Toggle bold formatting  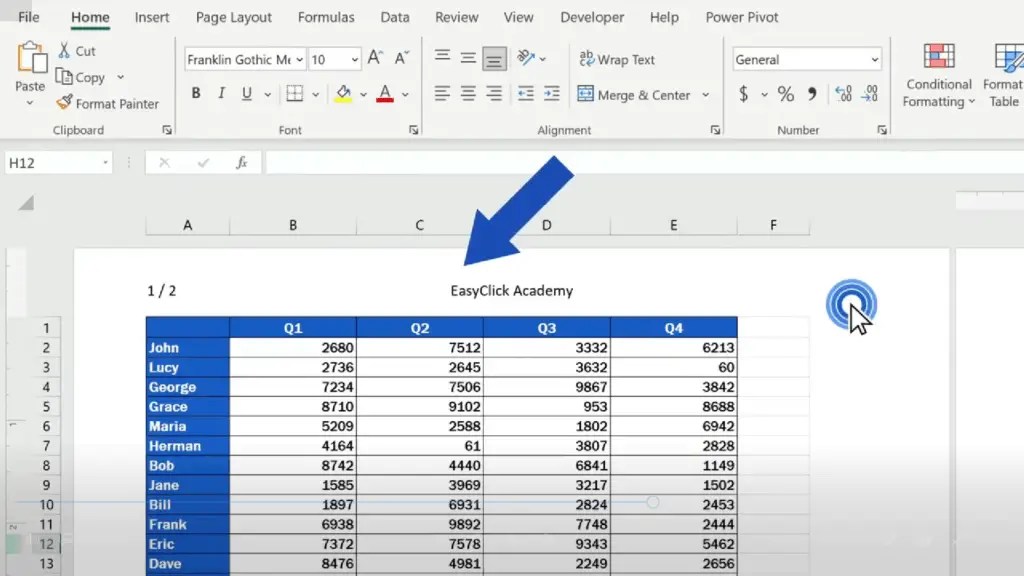196,93
